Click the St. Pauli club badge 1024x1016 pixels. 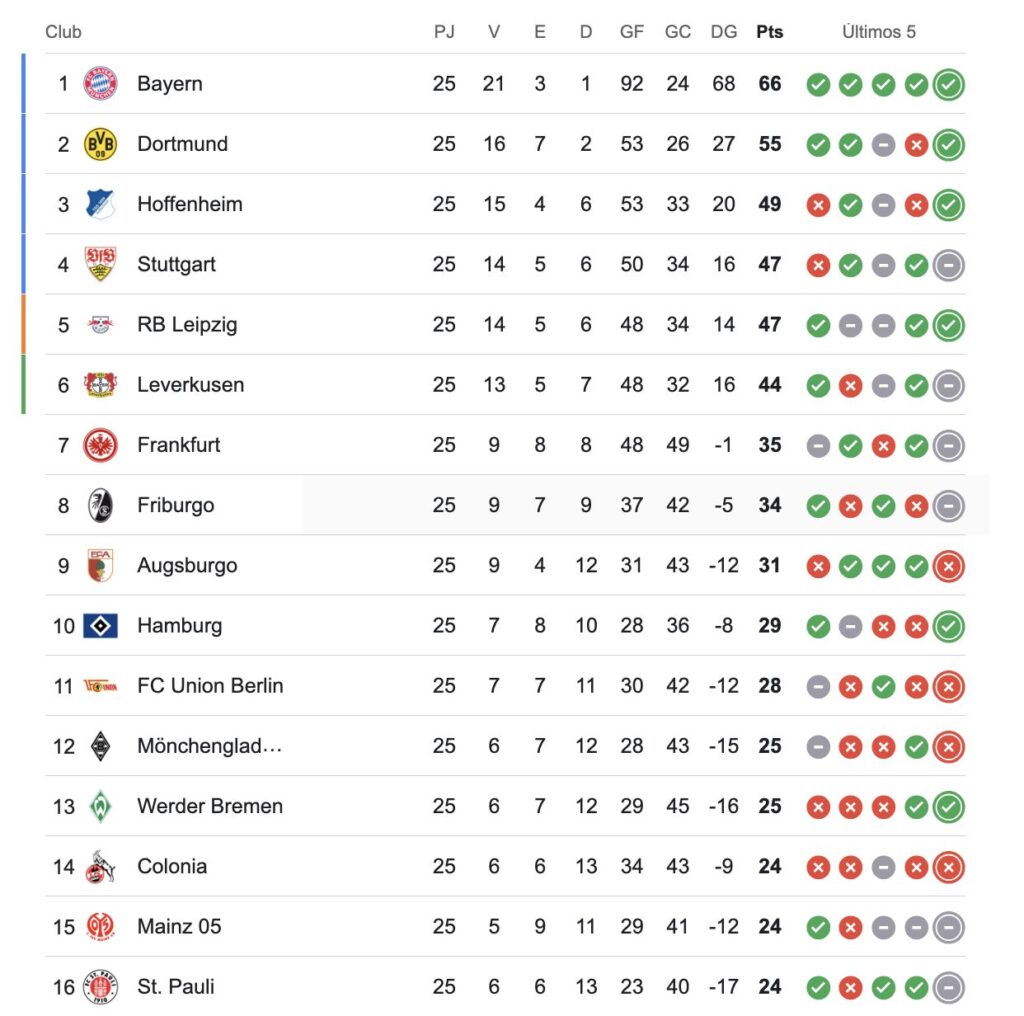(100, 987)
